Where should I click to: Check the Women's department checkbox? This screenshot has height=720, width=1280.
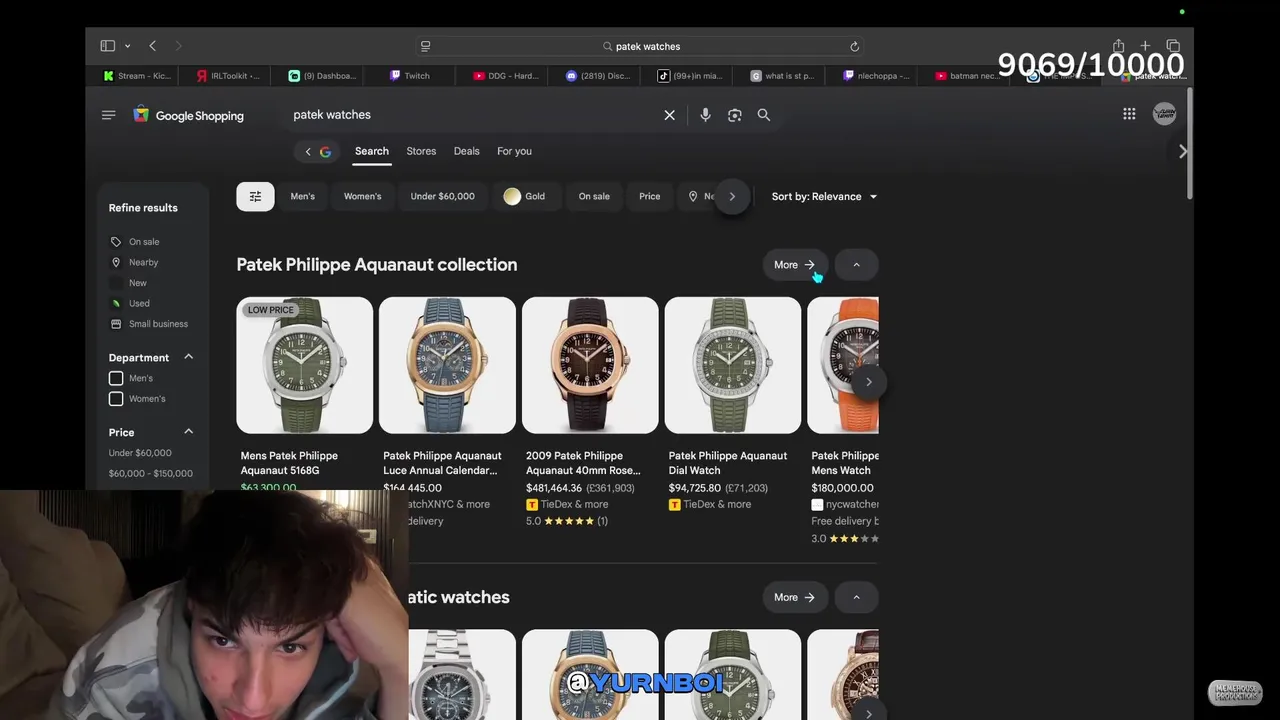116,399
